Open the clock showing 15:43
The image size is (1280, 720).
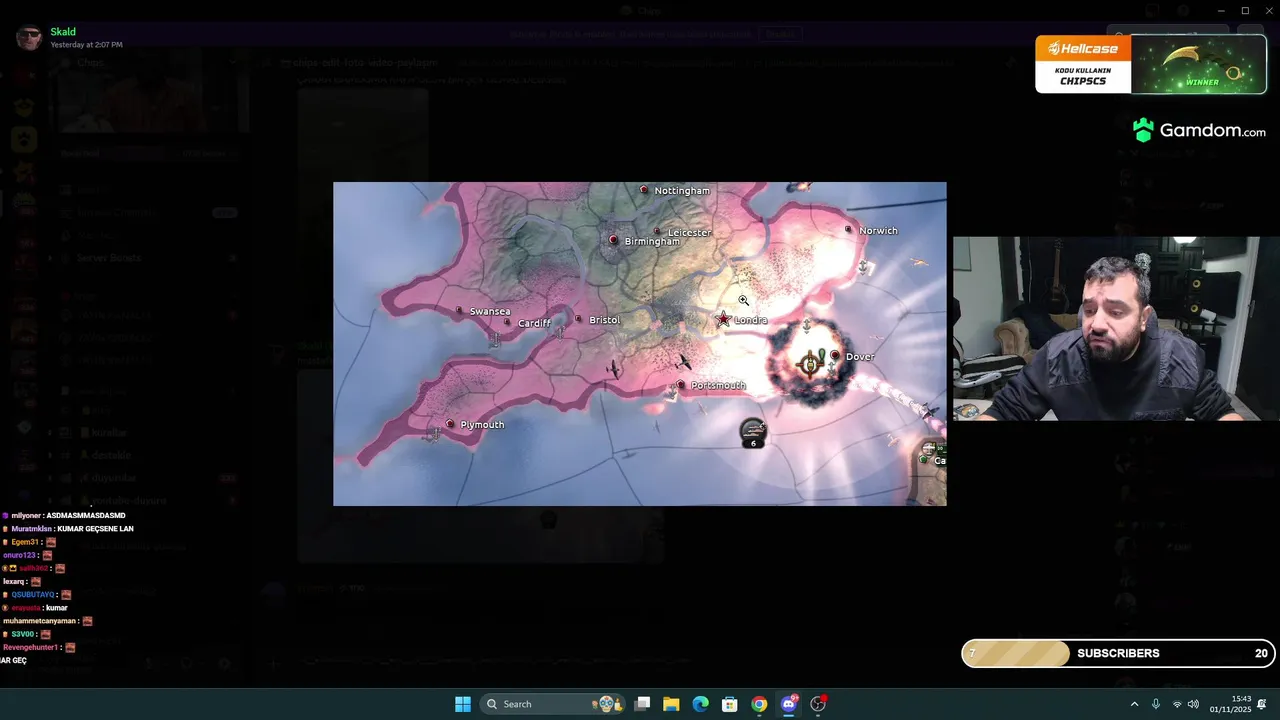1230,704
